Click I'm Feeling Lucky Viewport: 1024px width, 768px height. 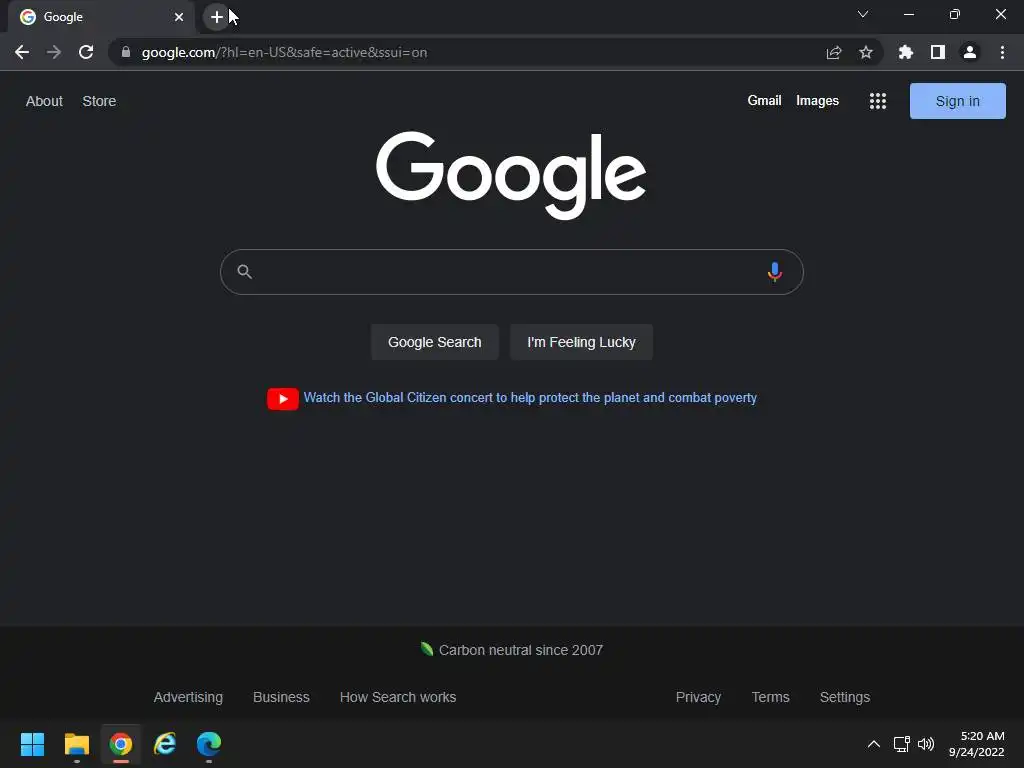pos(581,342)
